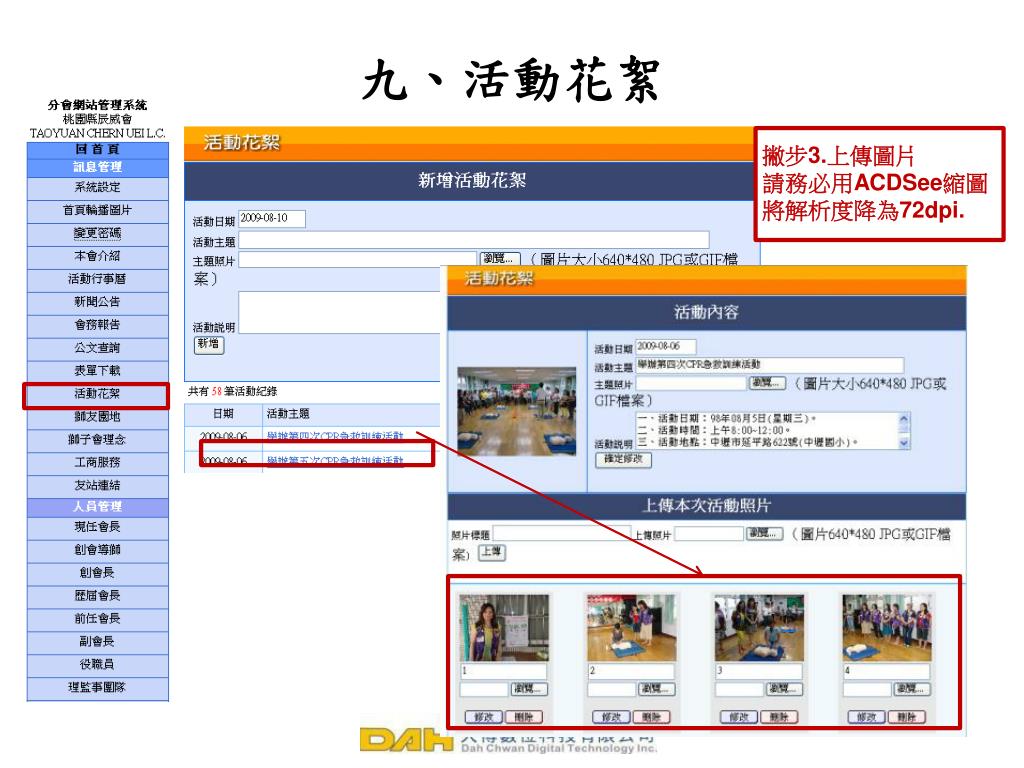1024x768 pixels.
Task: Open 舉辦第五次CPR急救訓練活動 link in list
Action: [x=335, y=460]
